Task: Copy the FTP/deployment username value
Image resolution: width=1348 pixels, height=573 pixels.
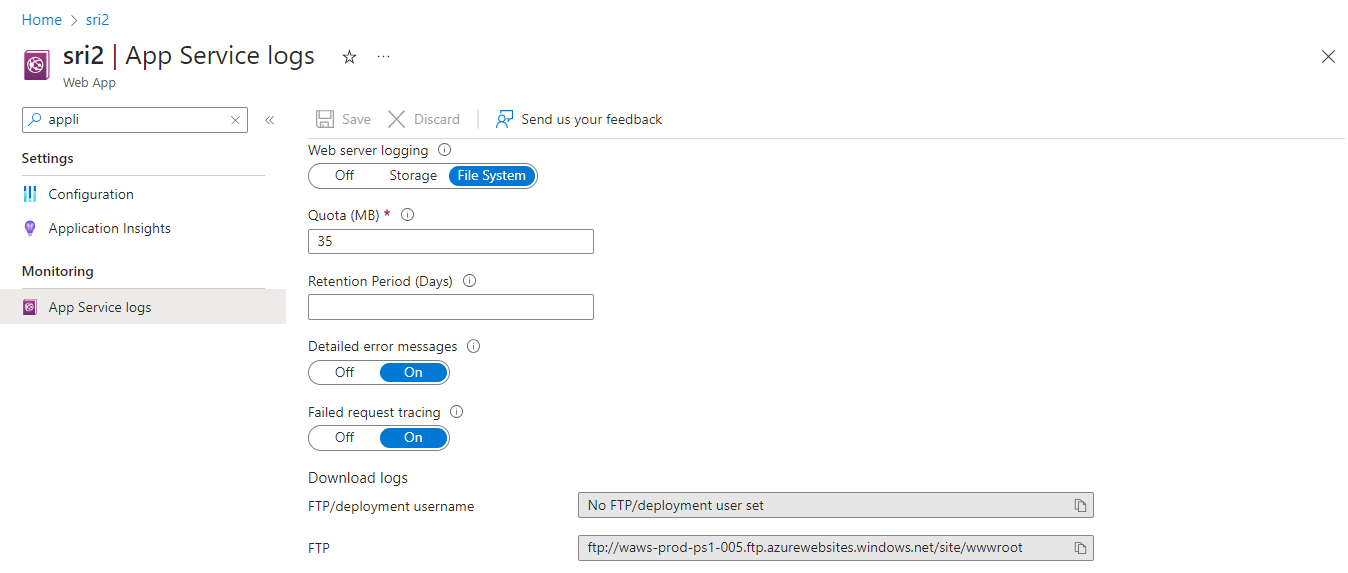Action: tap(1080, 506)
